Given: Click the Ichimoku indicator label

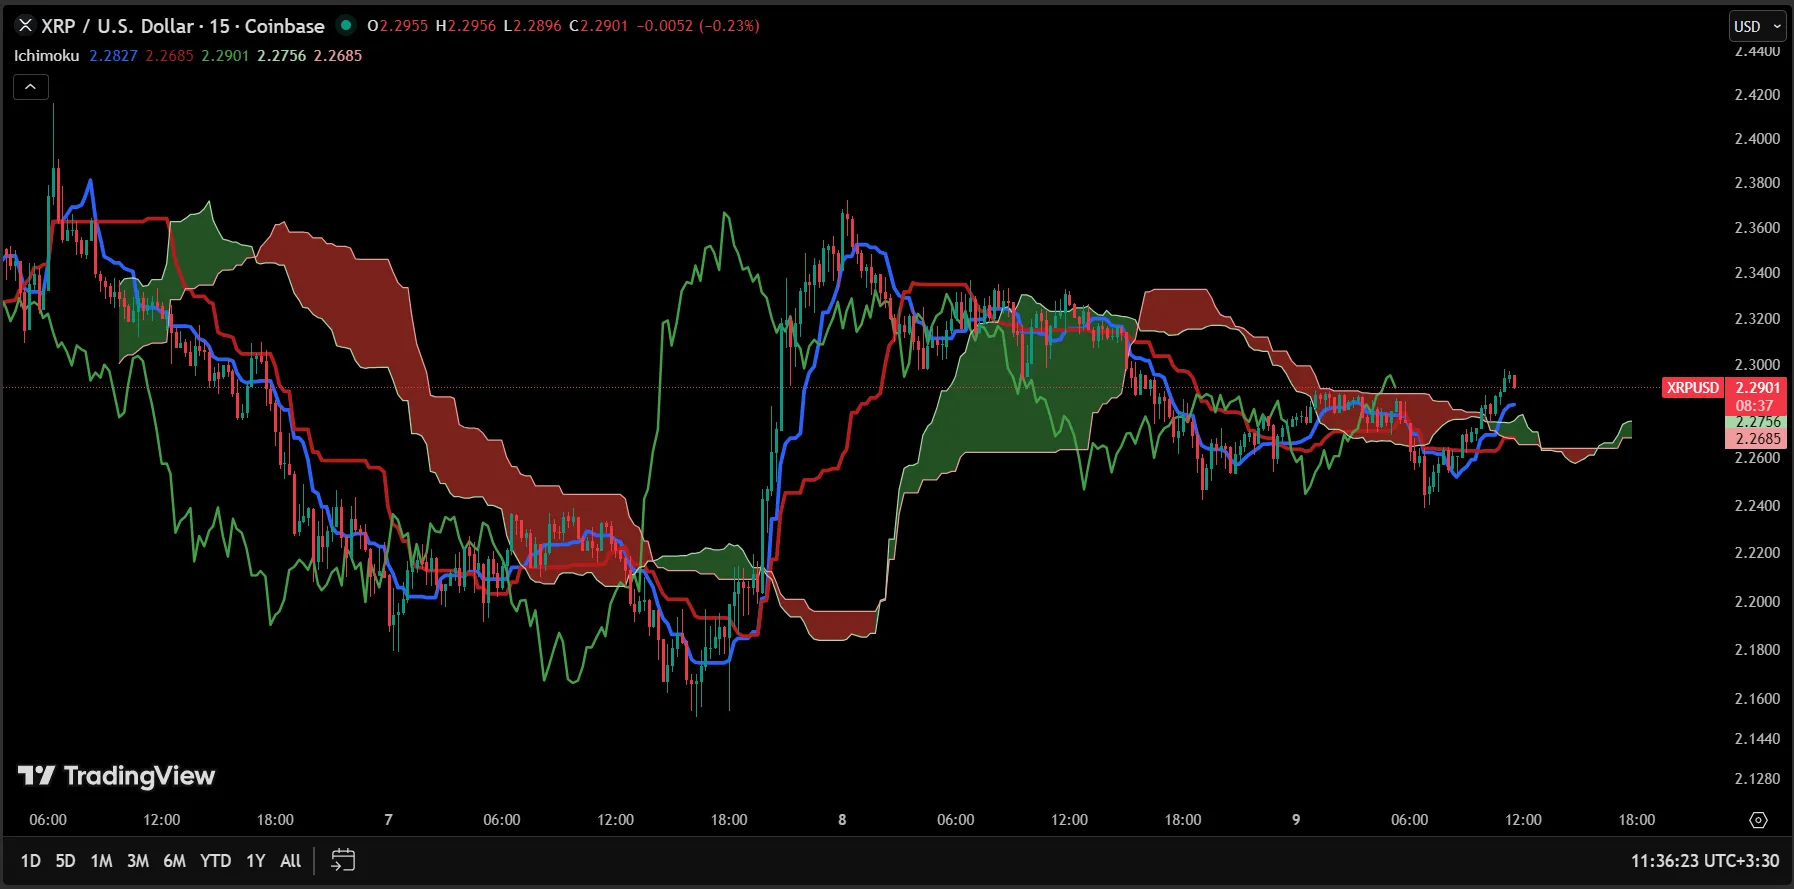Looking at the screenshot, I should 46,56.
